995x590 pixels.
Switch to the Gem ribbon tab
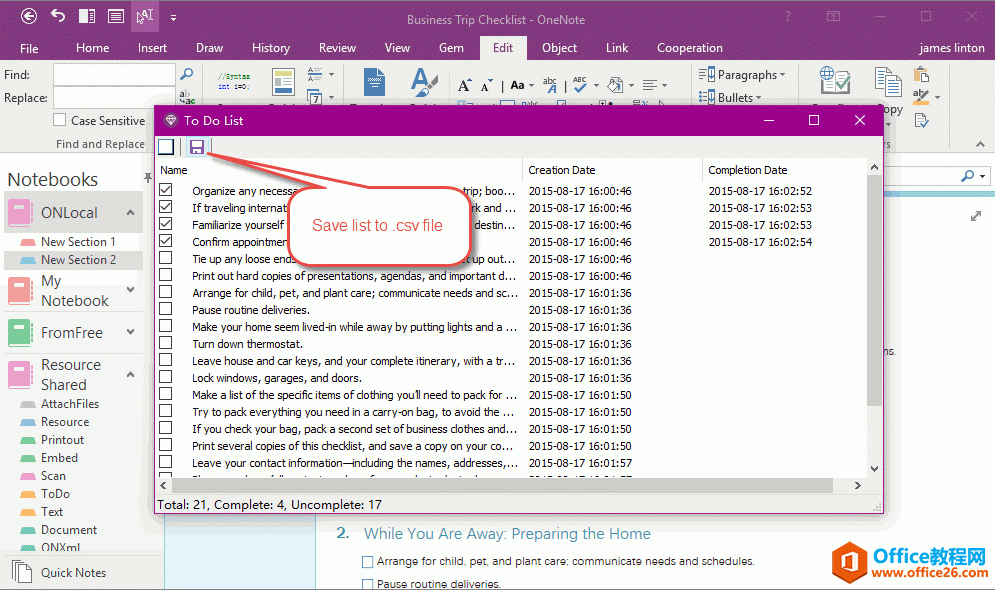(450, 48)
